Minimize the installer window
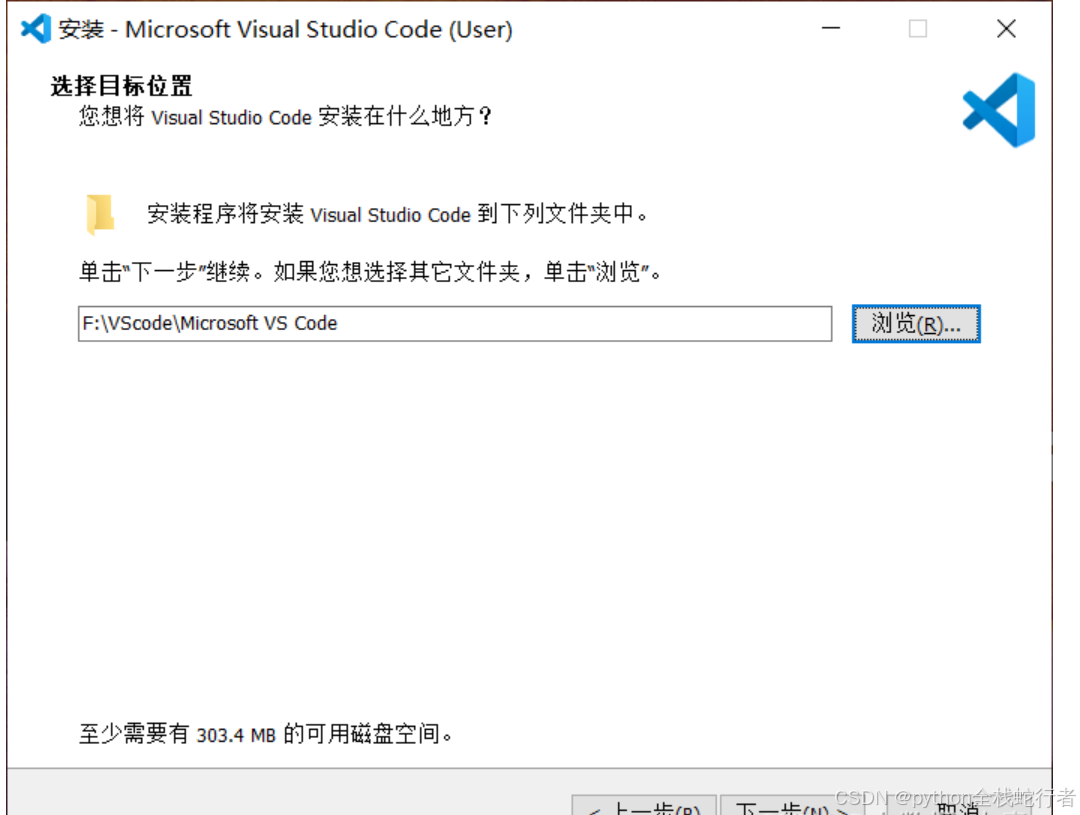The height and width of the screenshot is (815, 1080). coord(831,28)
